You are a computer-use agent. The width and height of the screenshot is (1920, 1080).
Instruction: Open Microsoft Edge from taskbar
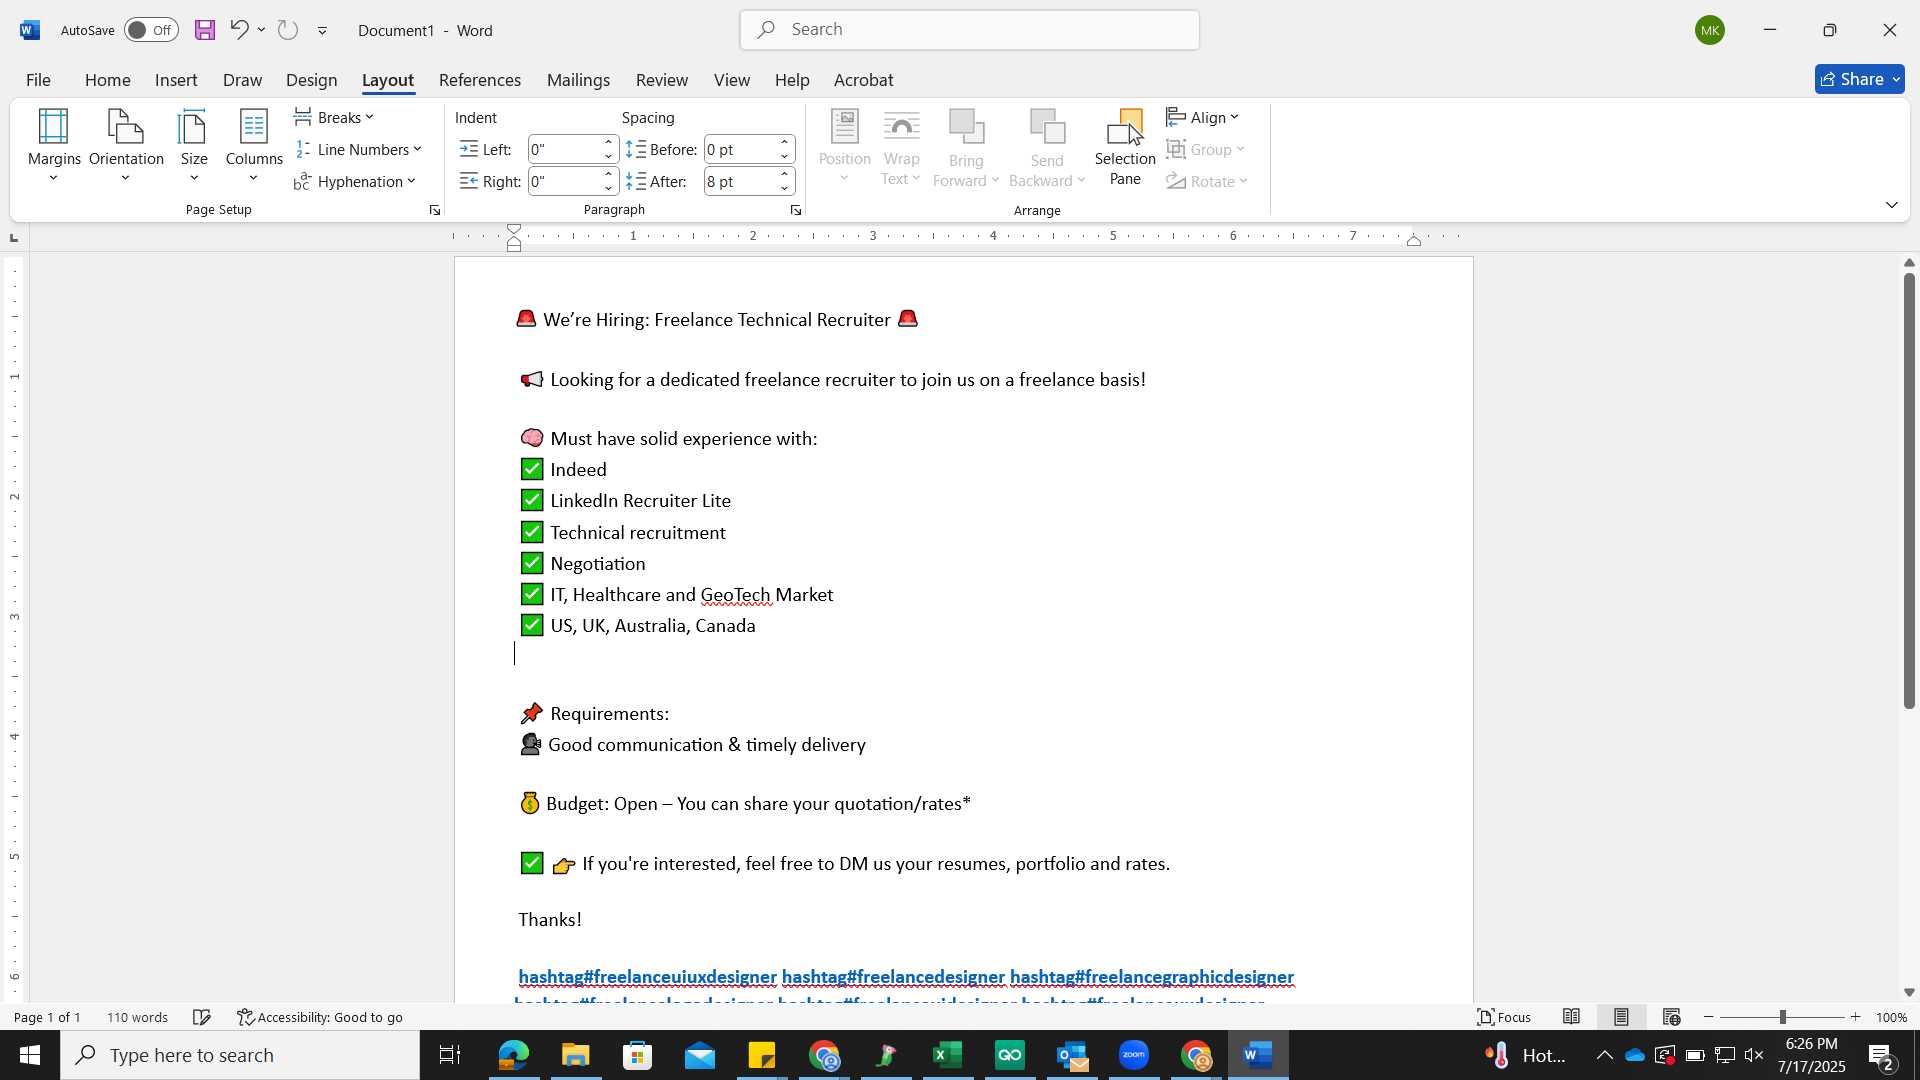(513, 1056)
